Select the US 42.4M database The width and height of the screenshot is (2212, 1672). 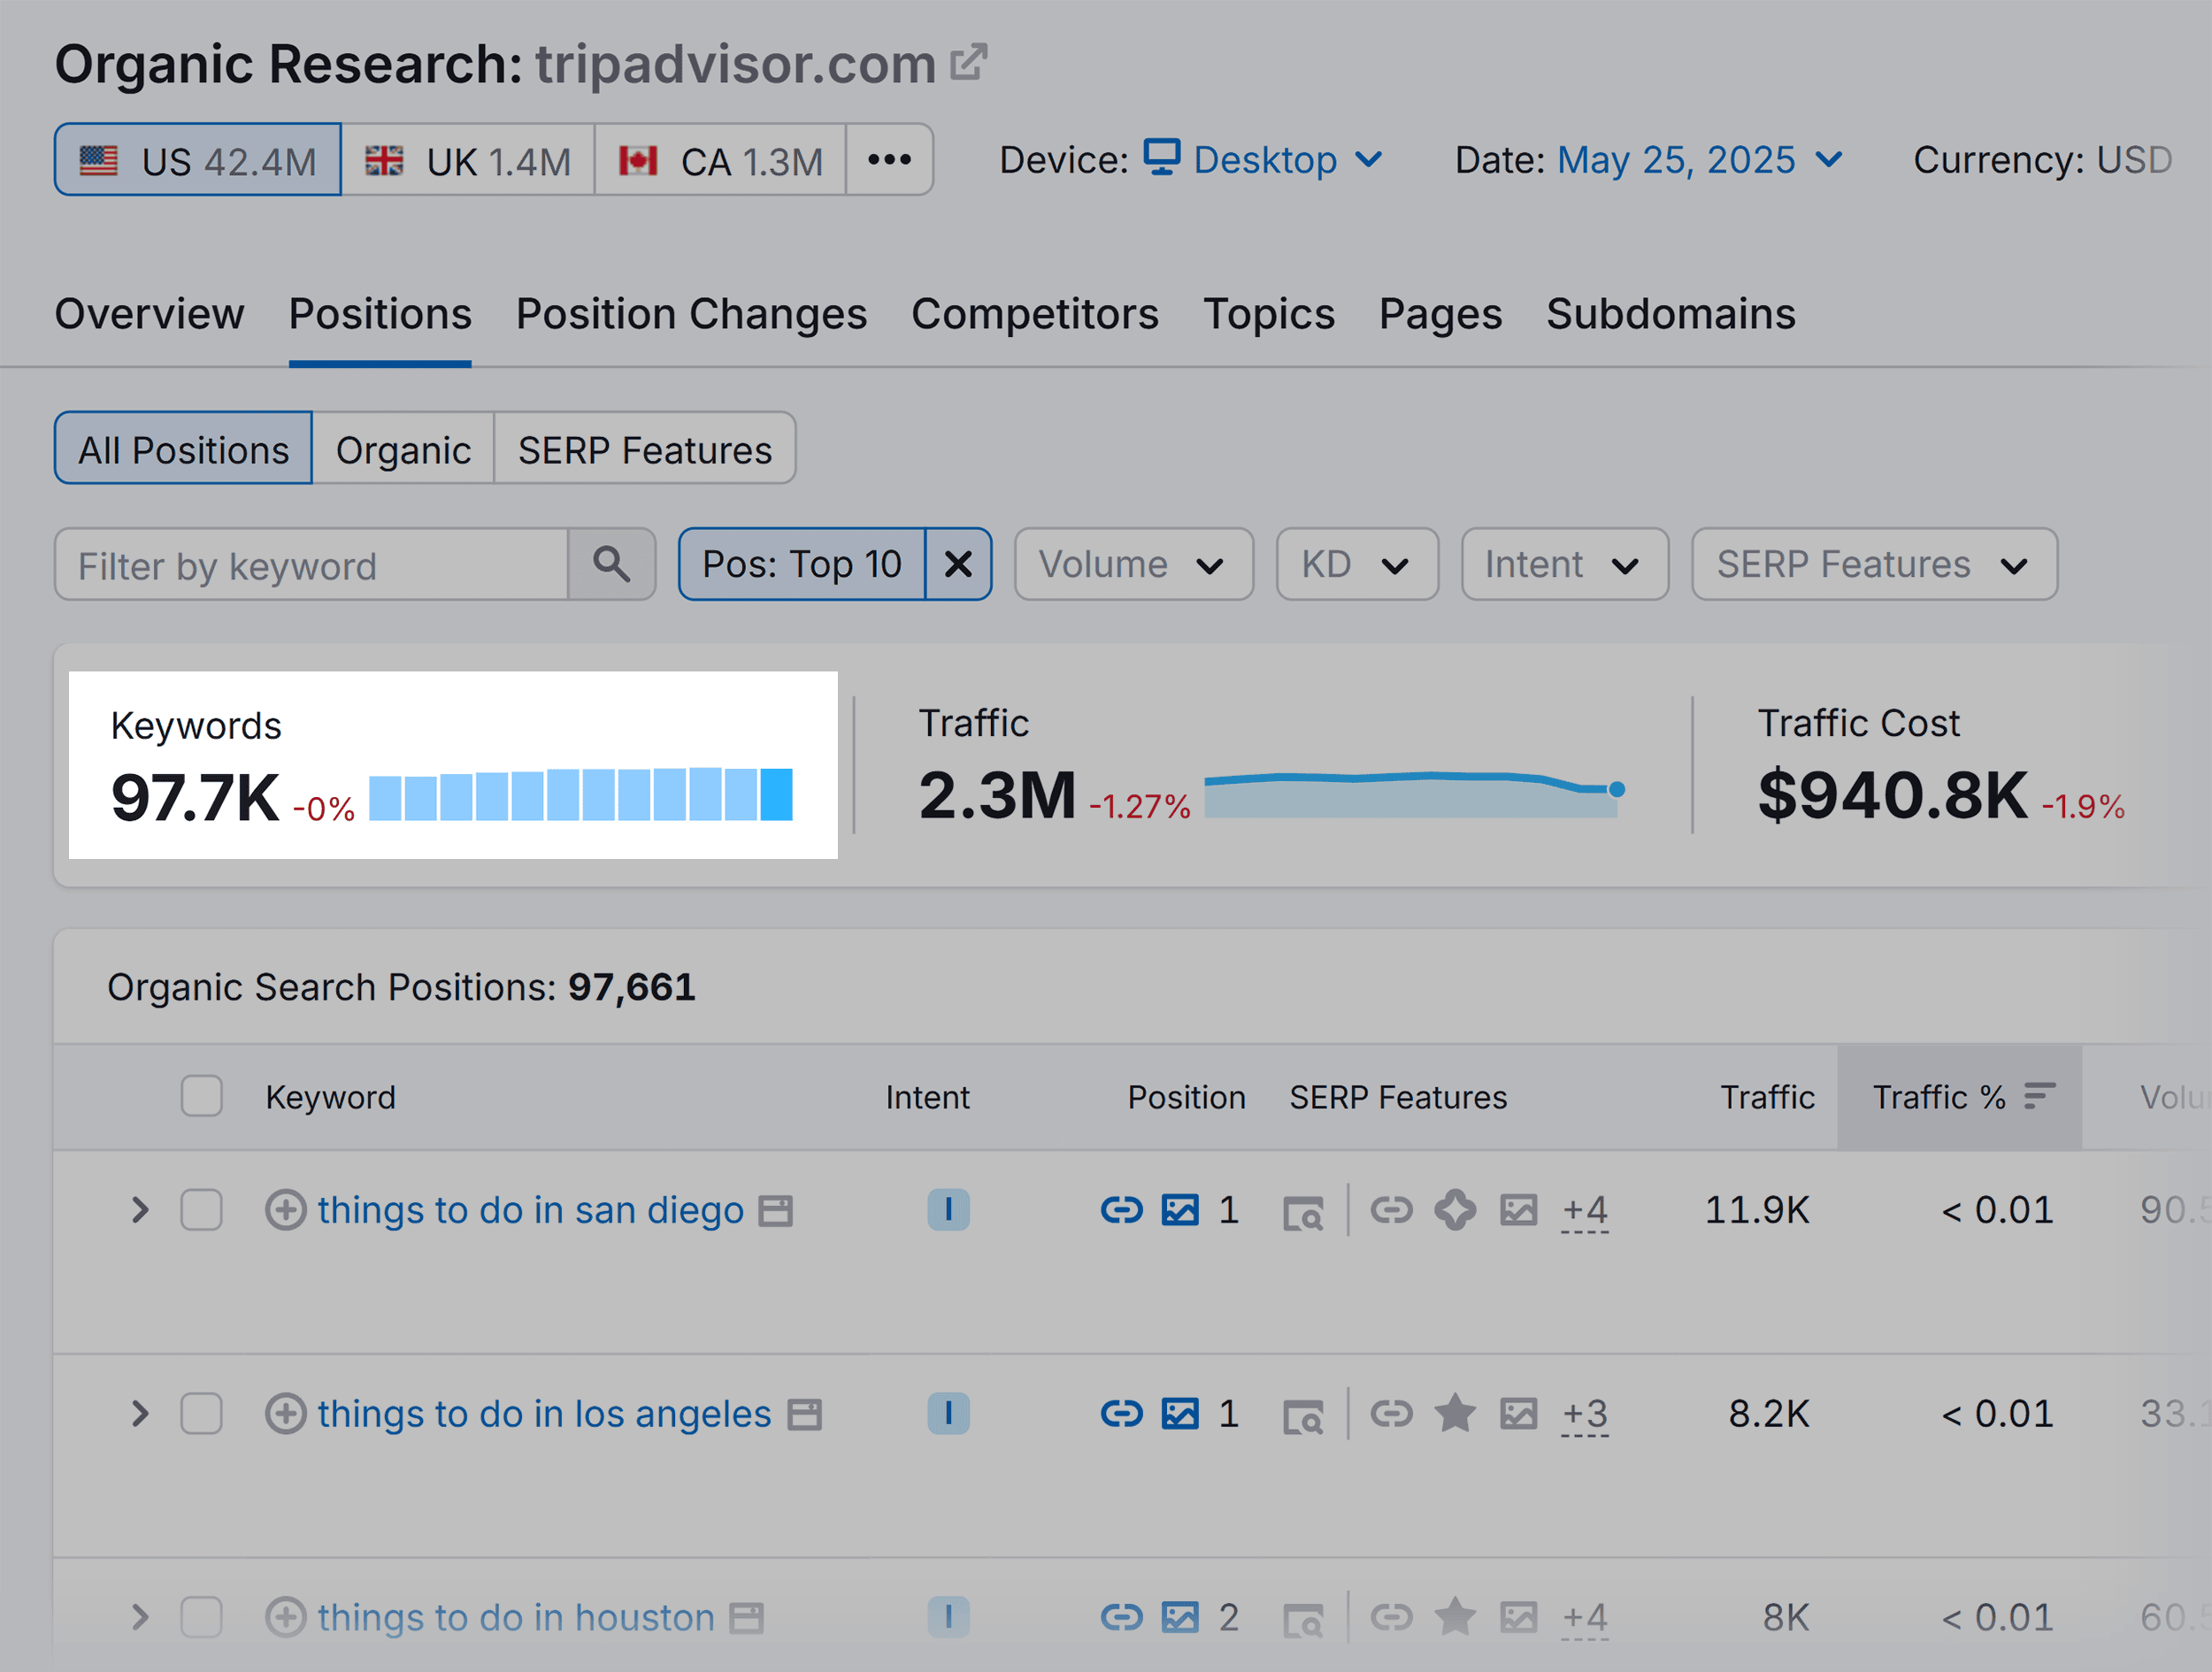click(x=198, y=160)
